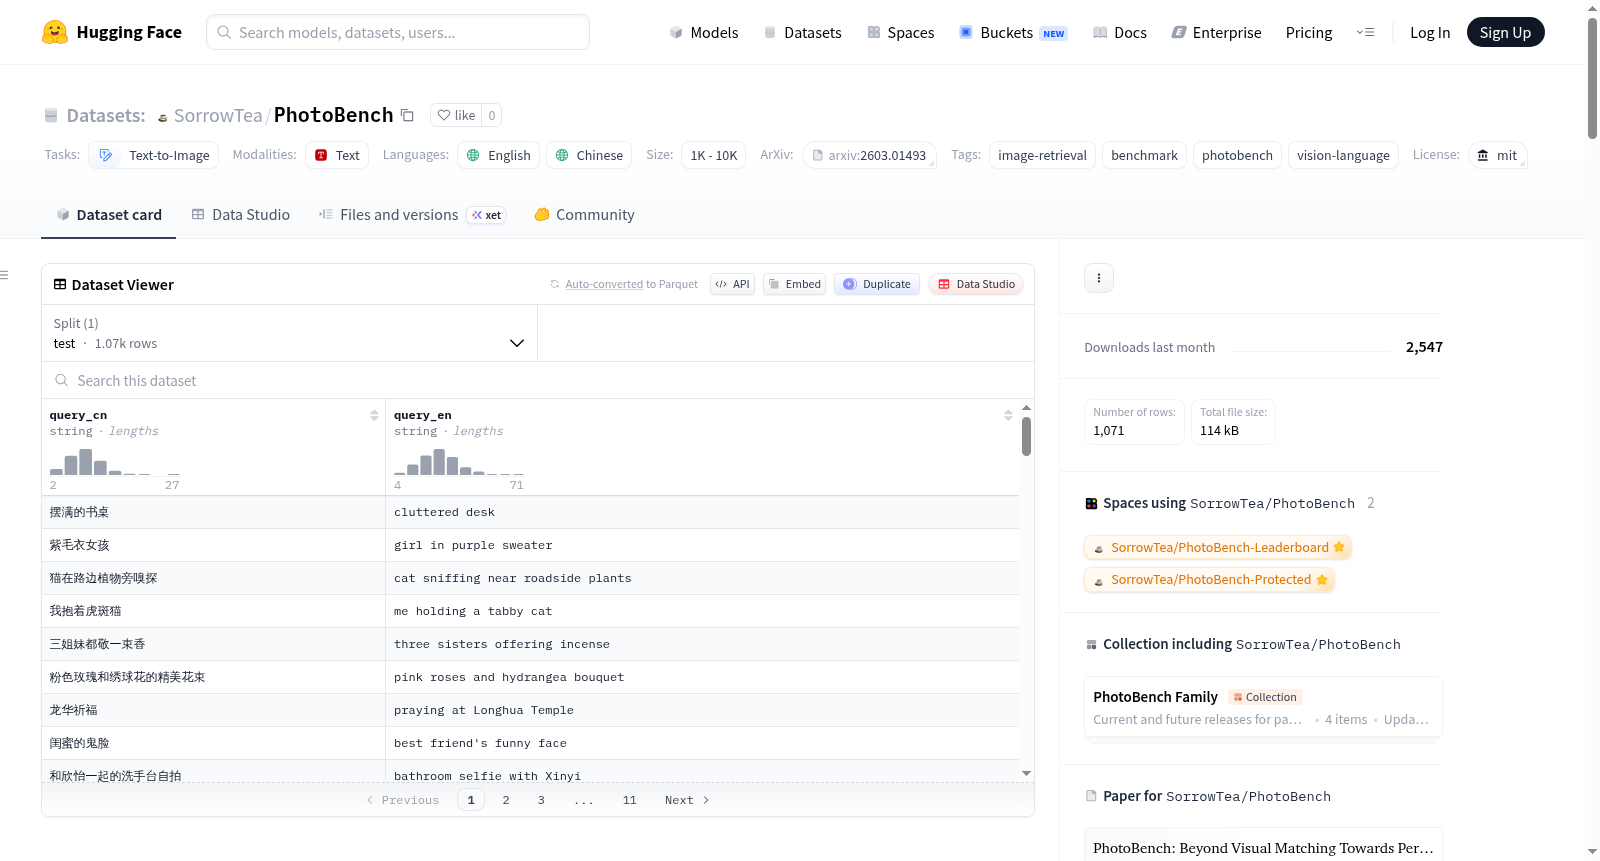
Task: Click the Duplicate button
Action: click(x=877, y=284)
